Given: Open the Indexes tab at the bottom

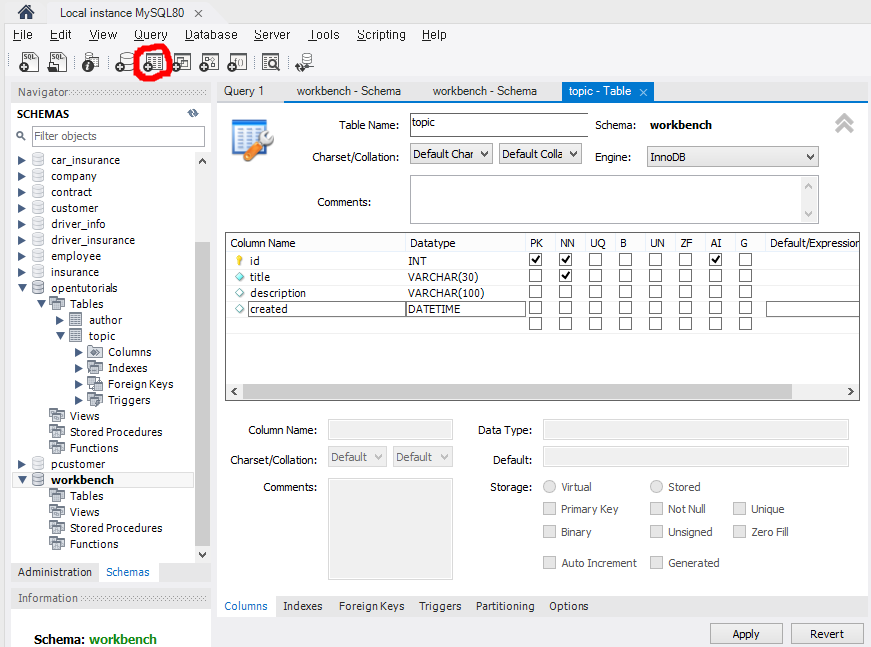Looking at the screenshot, I should pyautogui.click(x=303, y=606).
